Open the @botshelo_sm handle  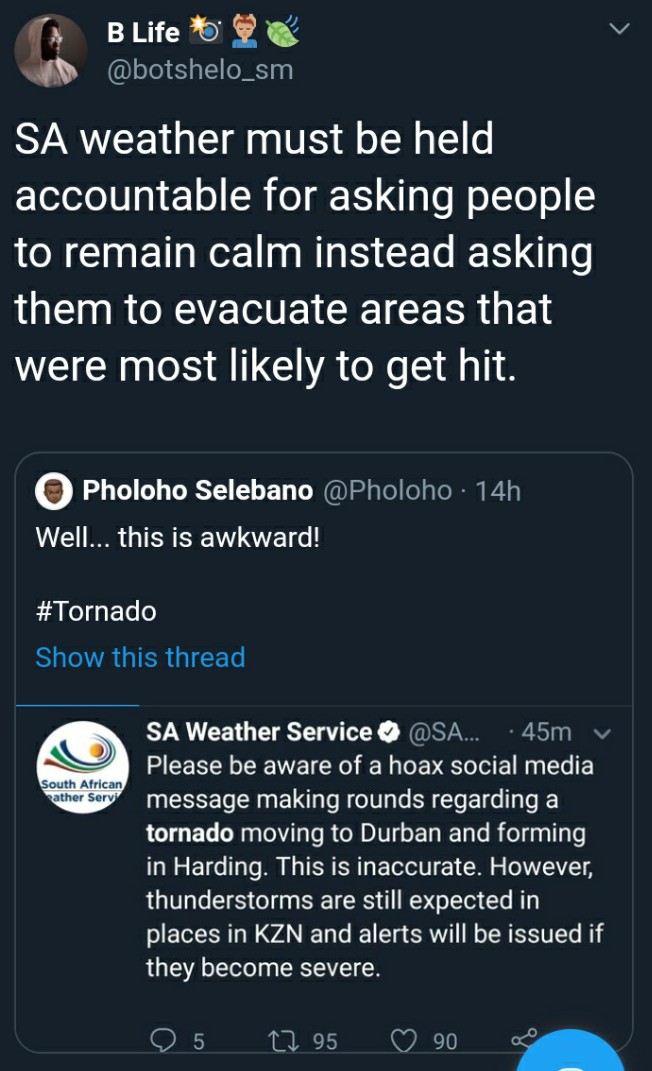200,70
